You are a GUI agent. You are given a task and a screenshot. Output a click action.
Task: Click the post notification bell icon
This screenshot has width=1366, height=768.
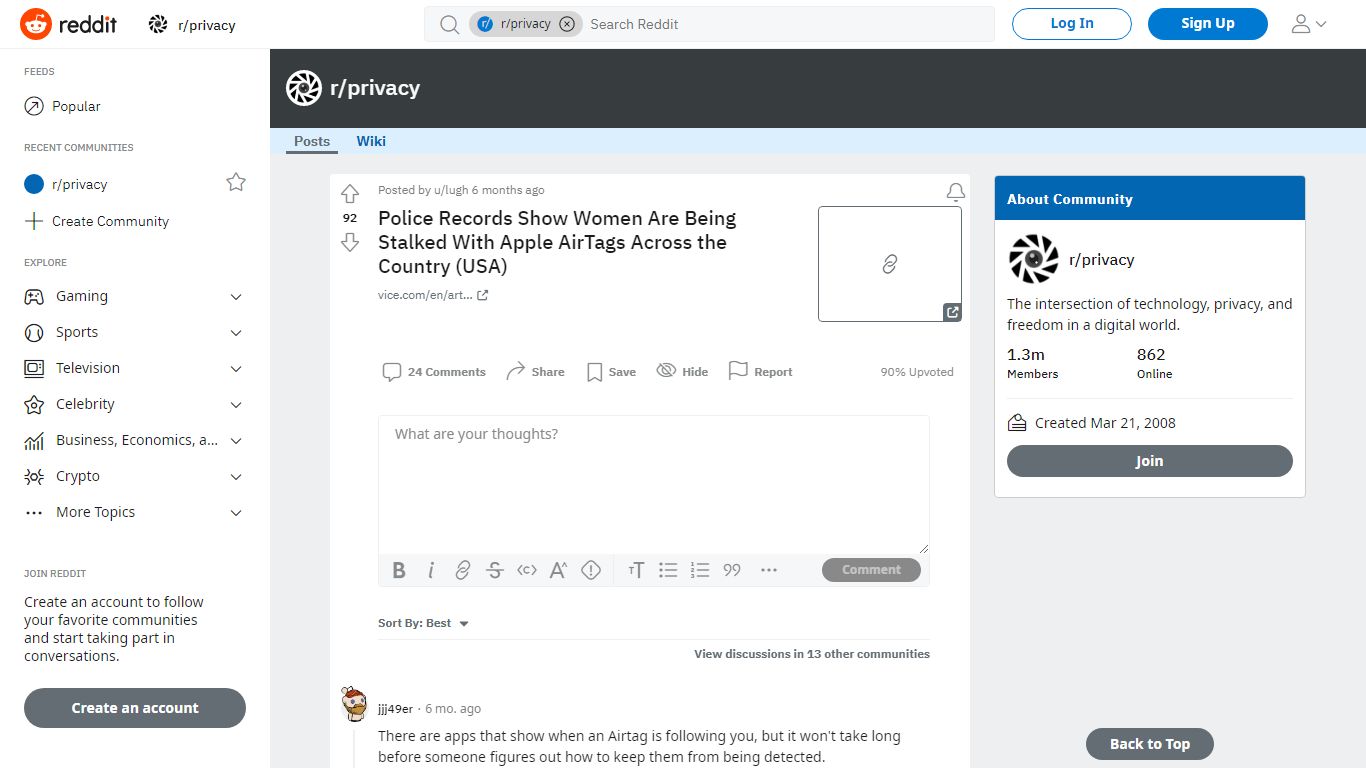956,192
